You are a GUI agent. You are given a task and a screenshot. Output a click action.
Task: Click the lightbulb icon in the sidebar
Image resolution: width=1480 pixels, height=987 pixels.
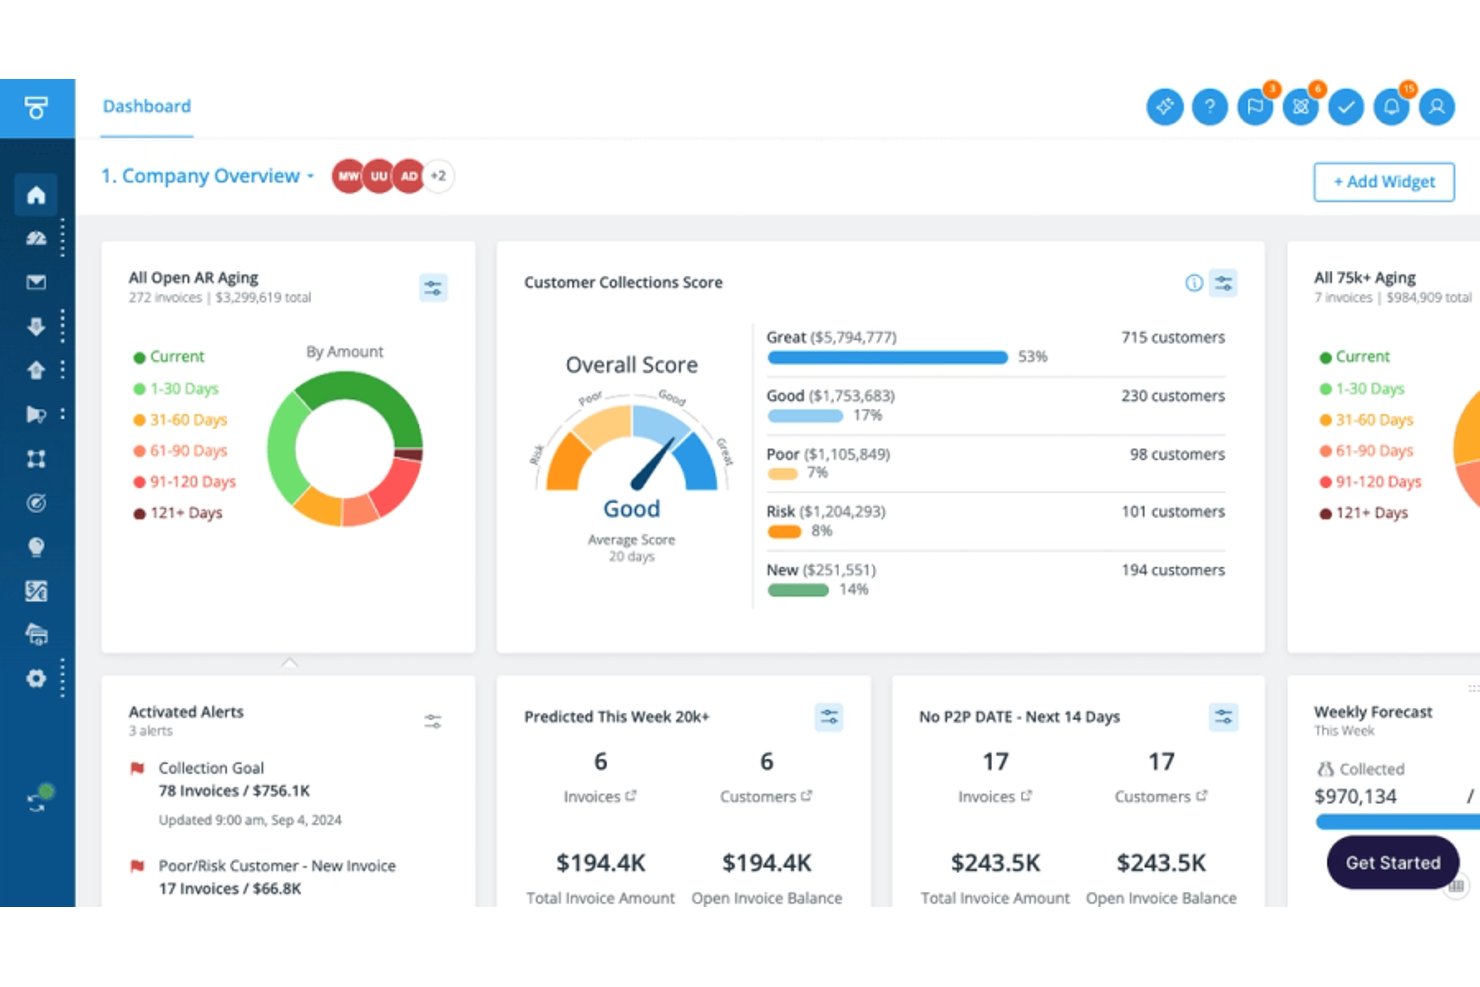pos(36,546)
